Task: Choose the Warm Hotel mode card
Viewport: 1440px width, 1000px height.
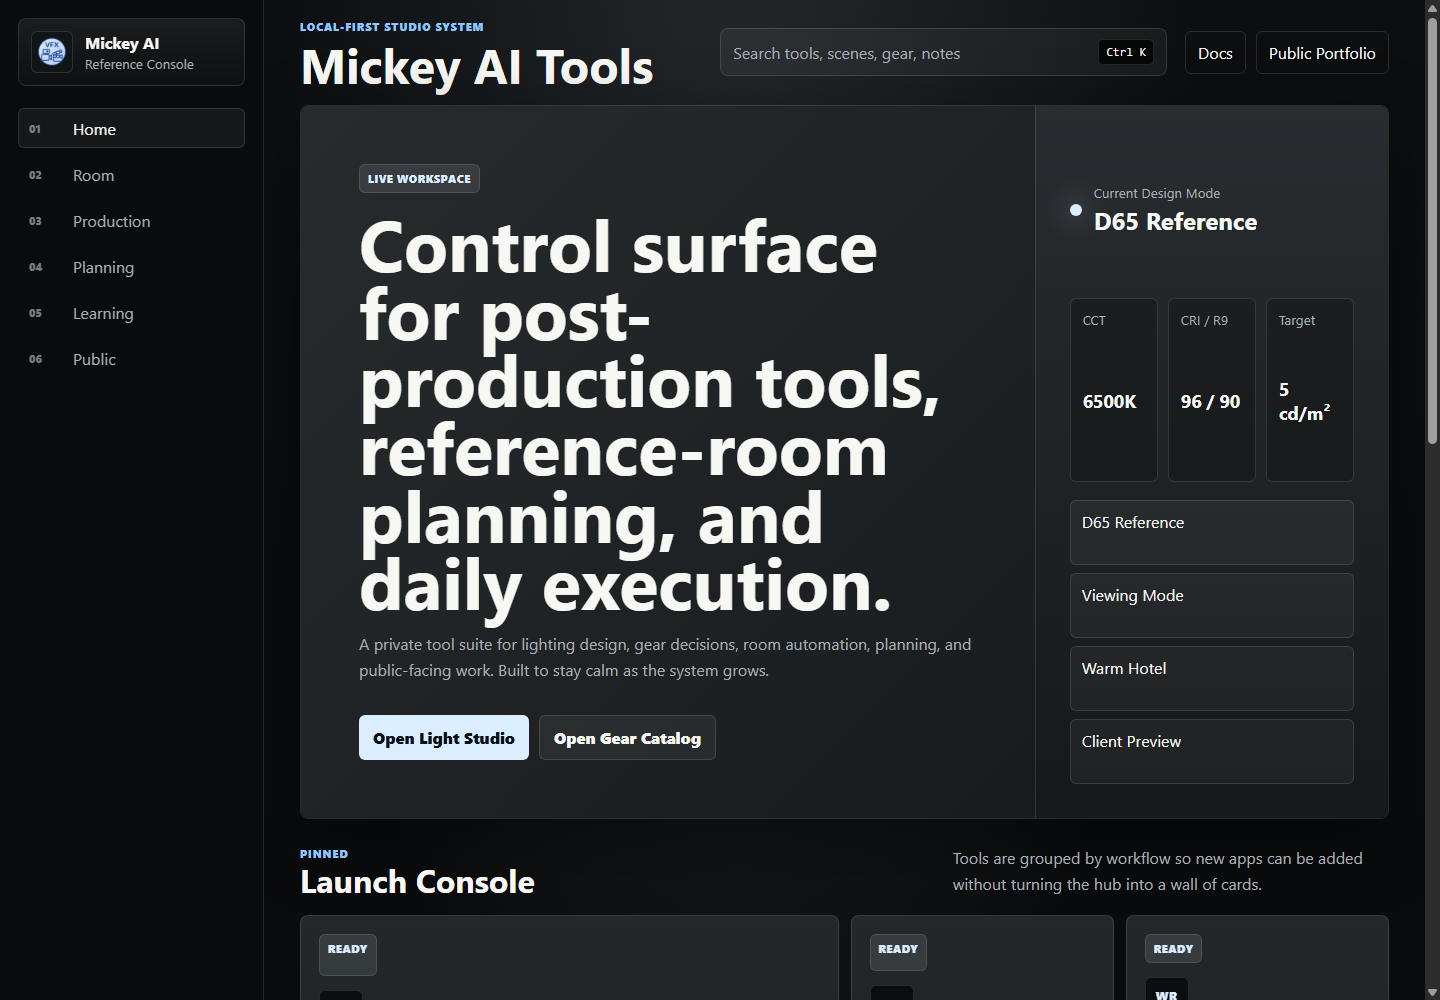Action: [x=1211, y=678]
